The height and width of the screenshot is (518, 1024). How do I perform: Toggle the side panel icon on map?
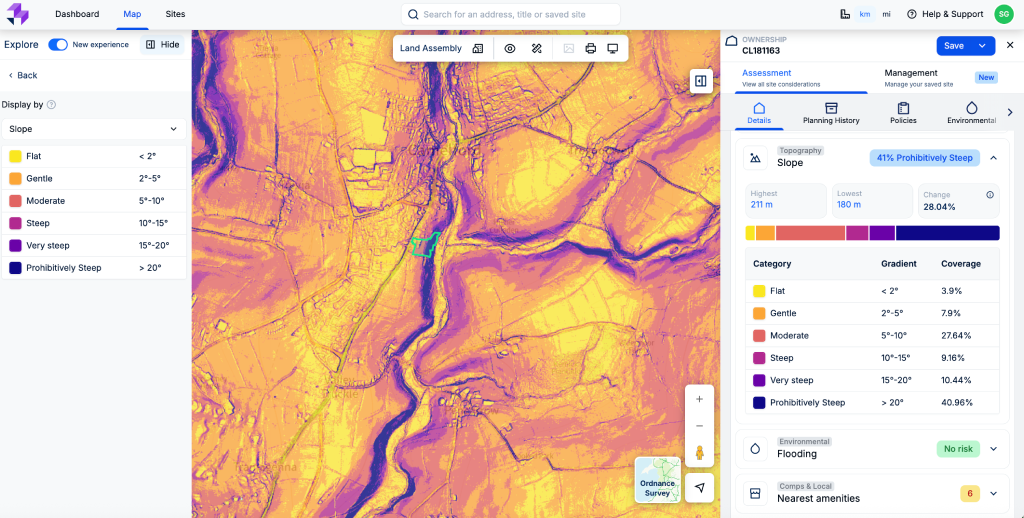pos(701,81)
